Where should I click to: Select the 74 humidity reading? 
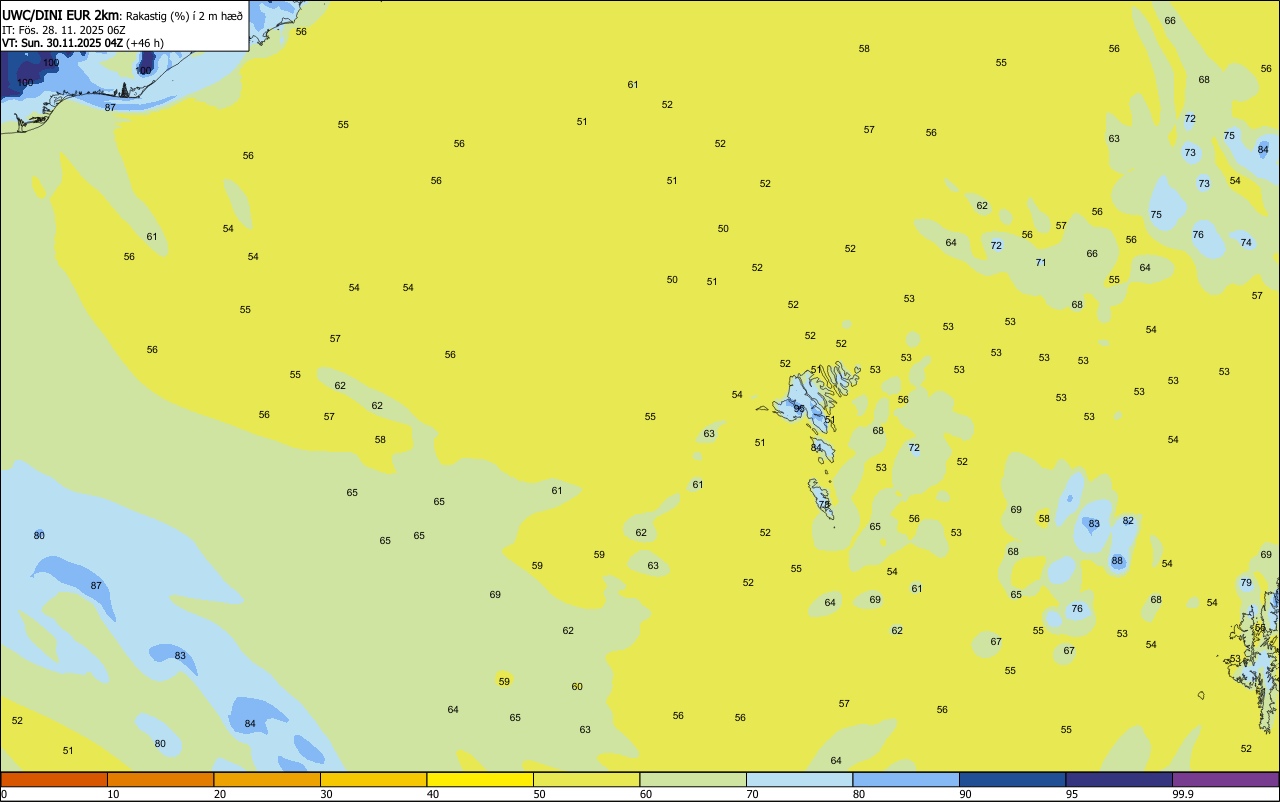point(1246,243)
